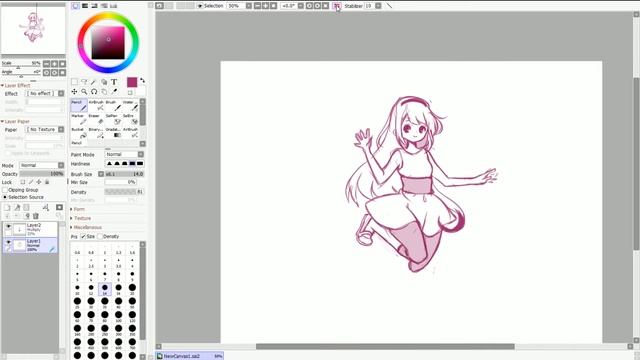Screen dimensions: 640x360
Task: Choose the Pencil brush
Action: (79, 105)
